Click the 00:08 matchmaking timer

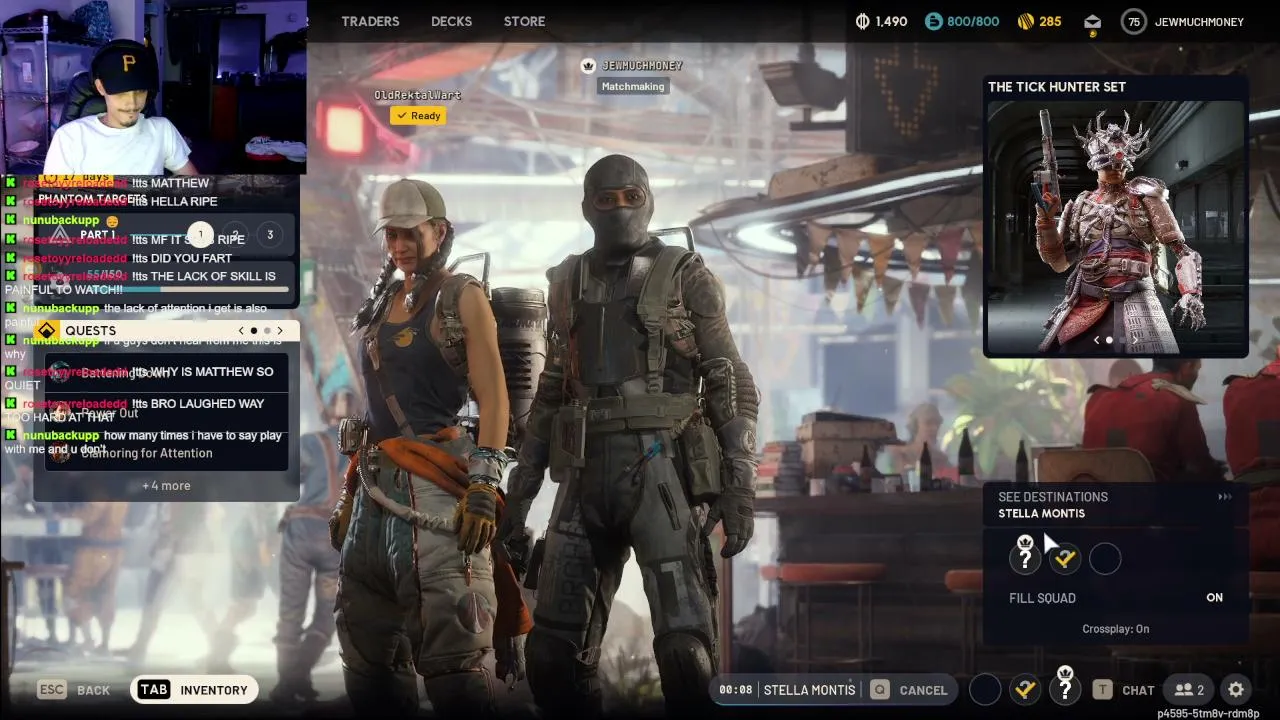735,689
